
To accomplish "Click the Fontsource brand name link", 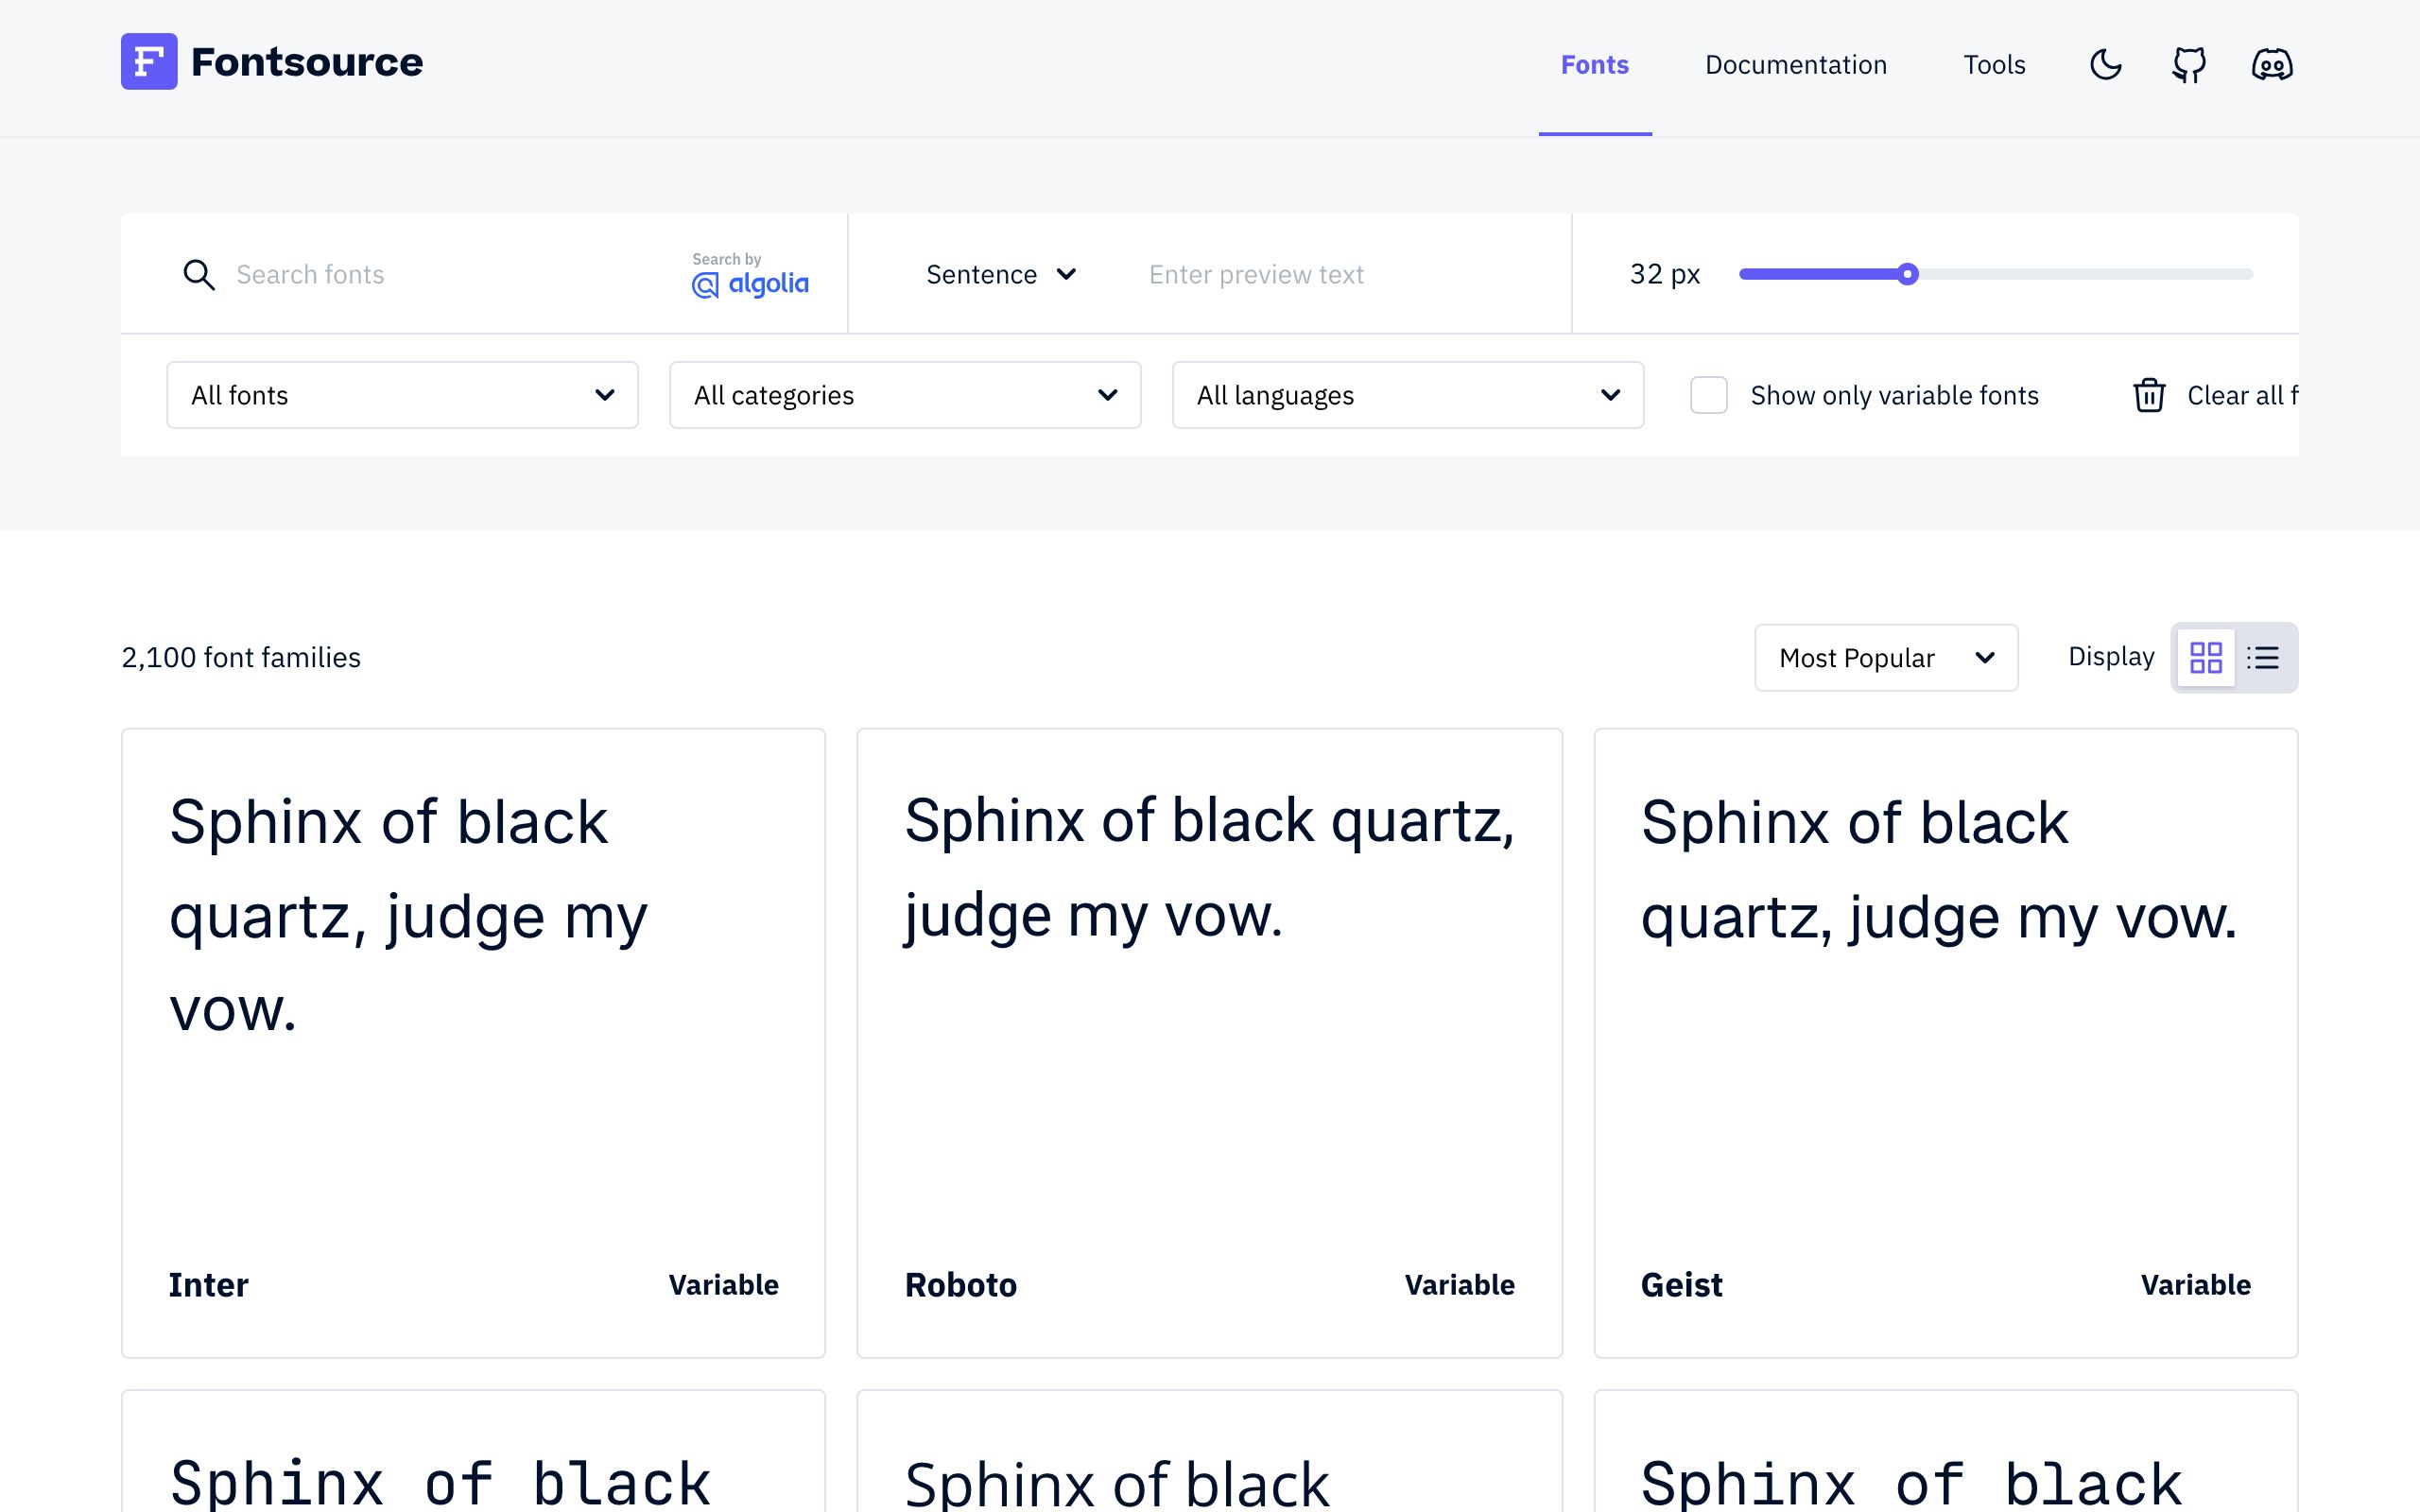I will tap(307, 62).
